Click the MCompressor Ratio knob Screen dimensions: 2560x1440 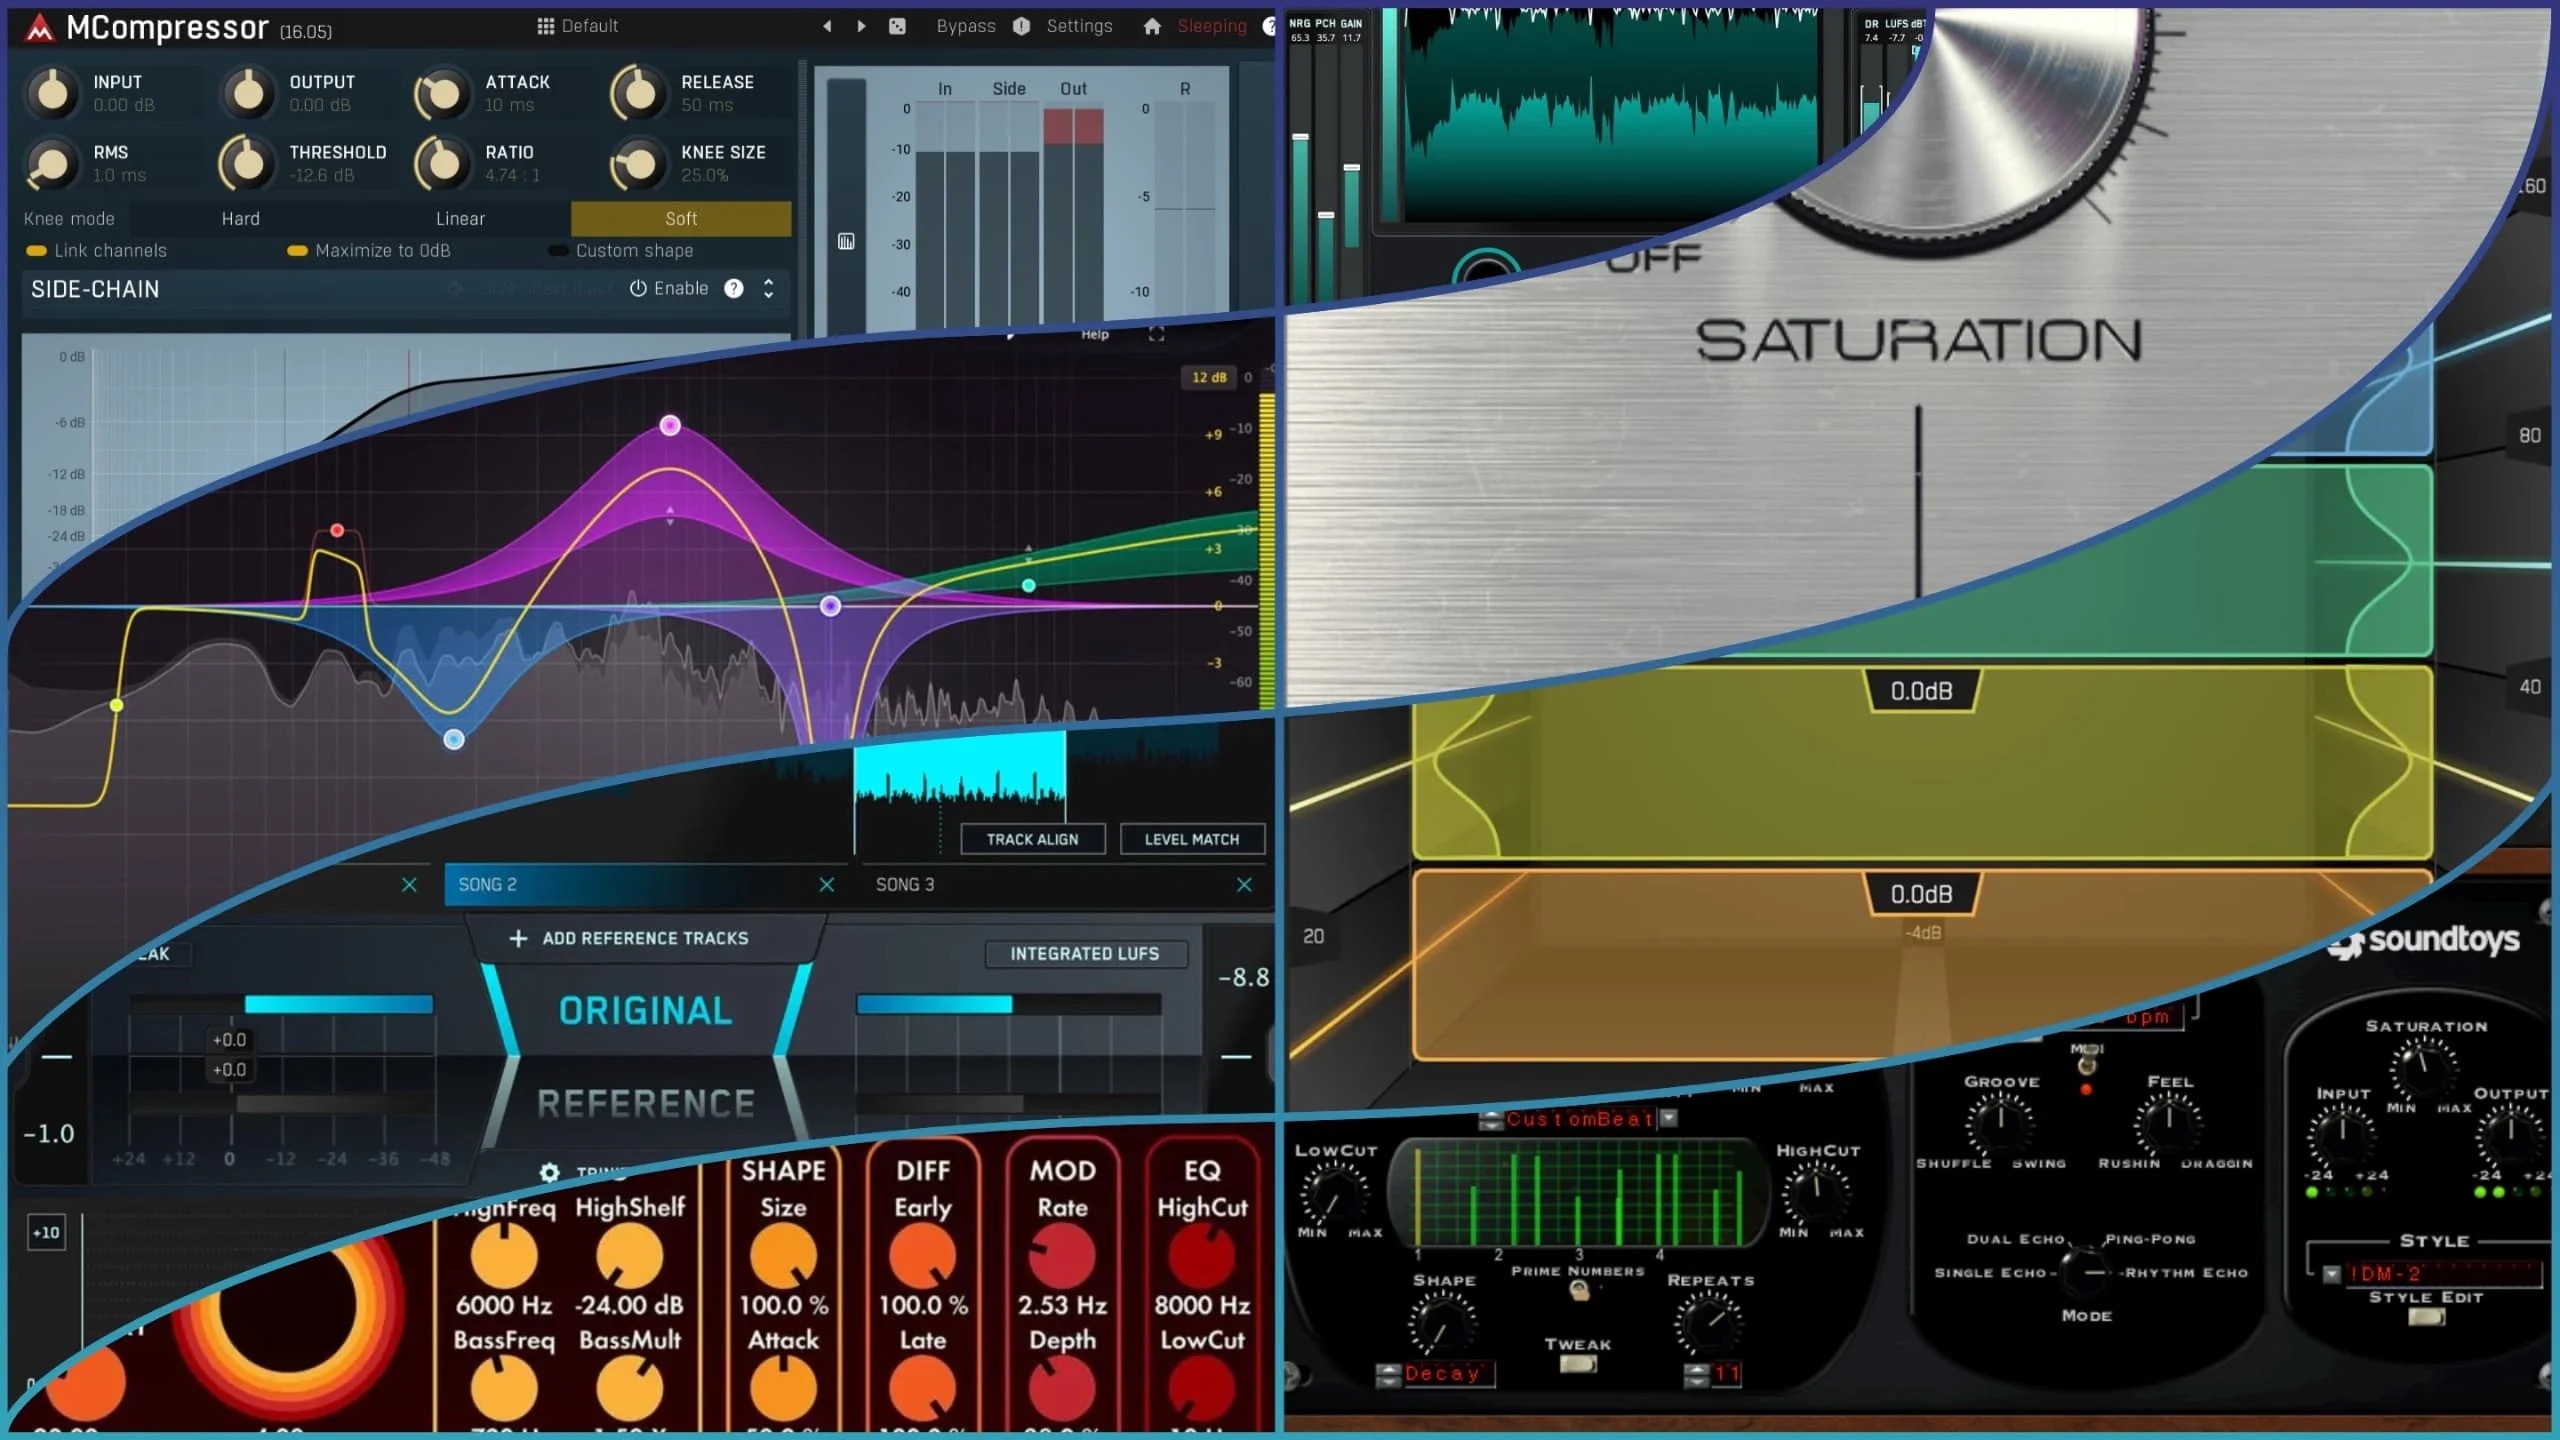(x=442, y=164)
